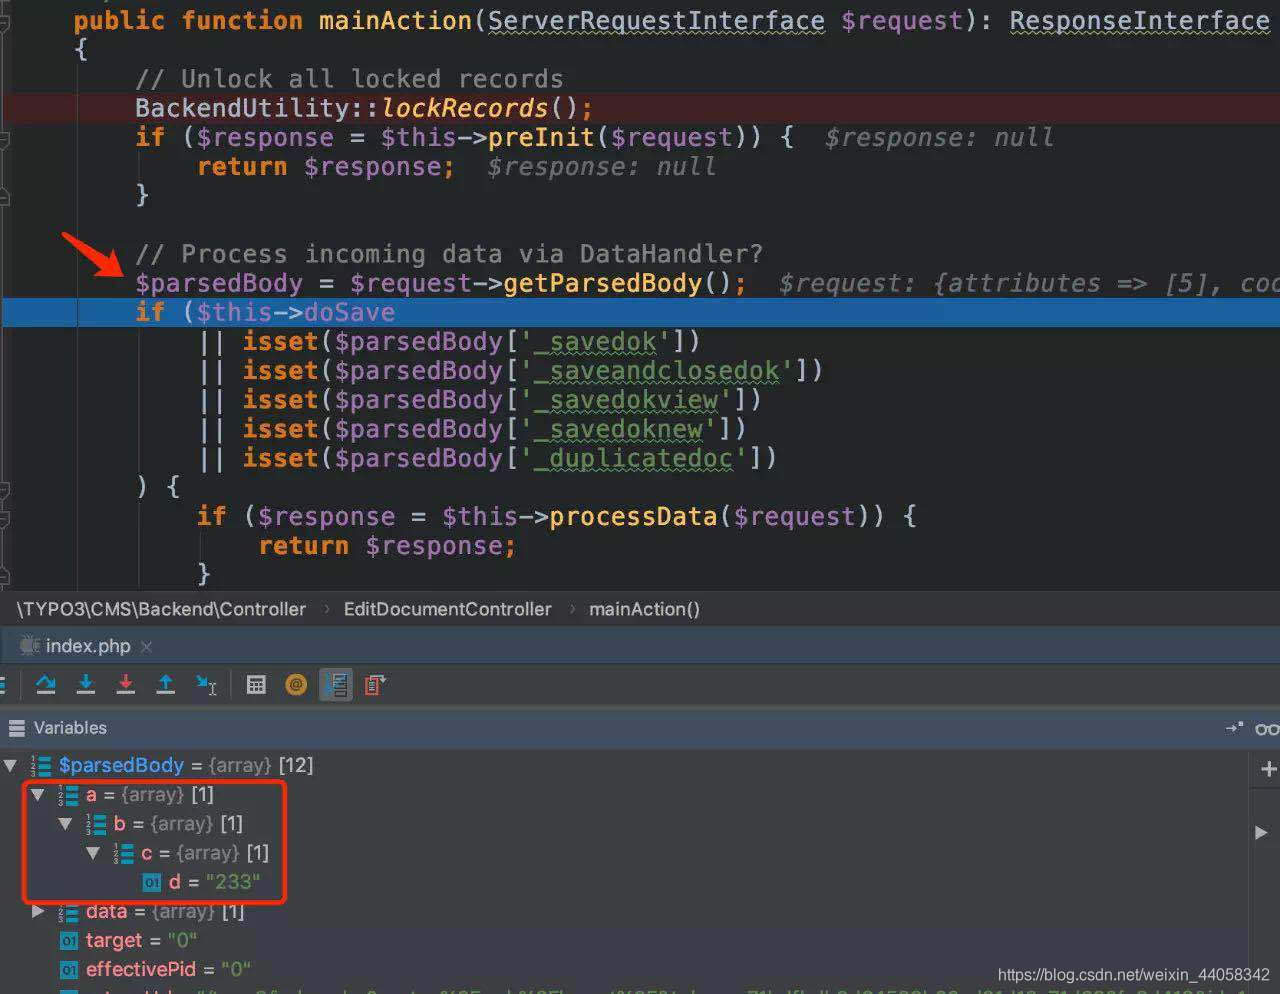
Task: Click the value icon beside effectivePid
Action: (69, 969)
